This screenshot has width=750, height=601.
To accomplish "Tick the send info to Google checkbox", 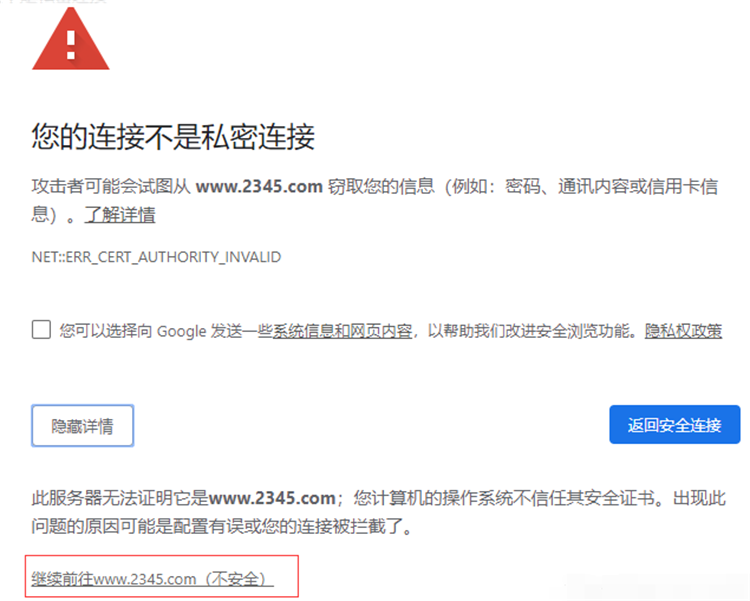I will click(x=41, y=330).
